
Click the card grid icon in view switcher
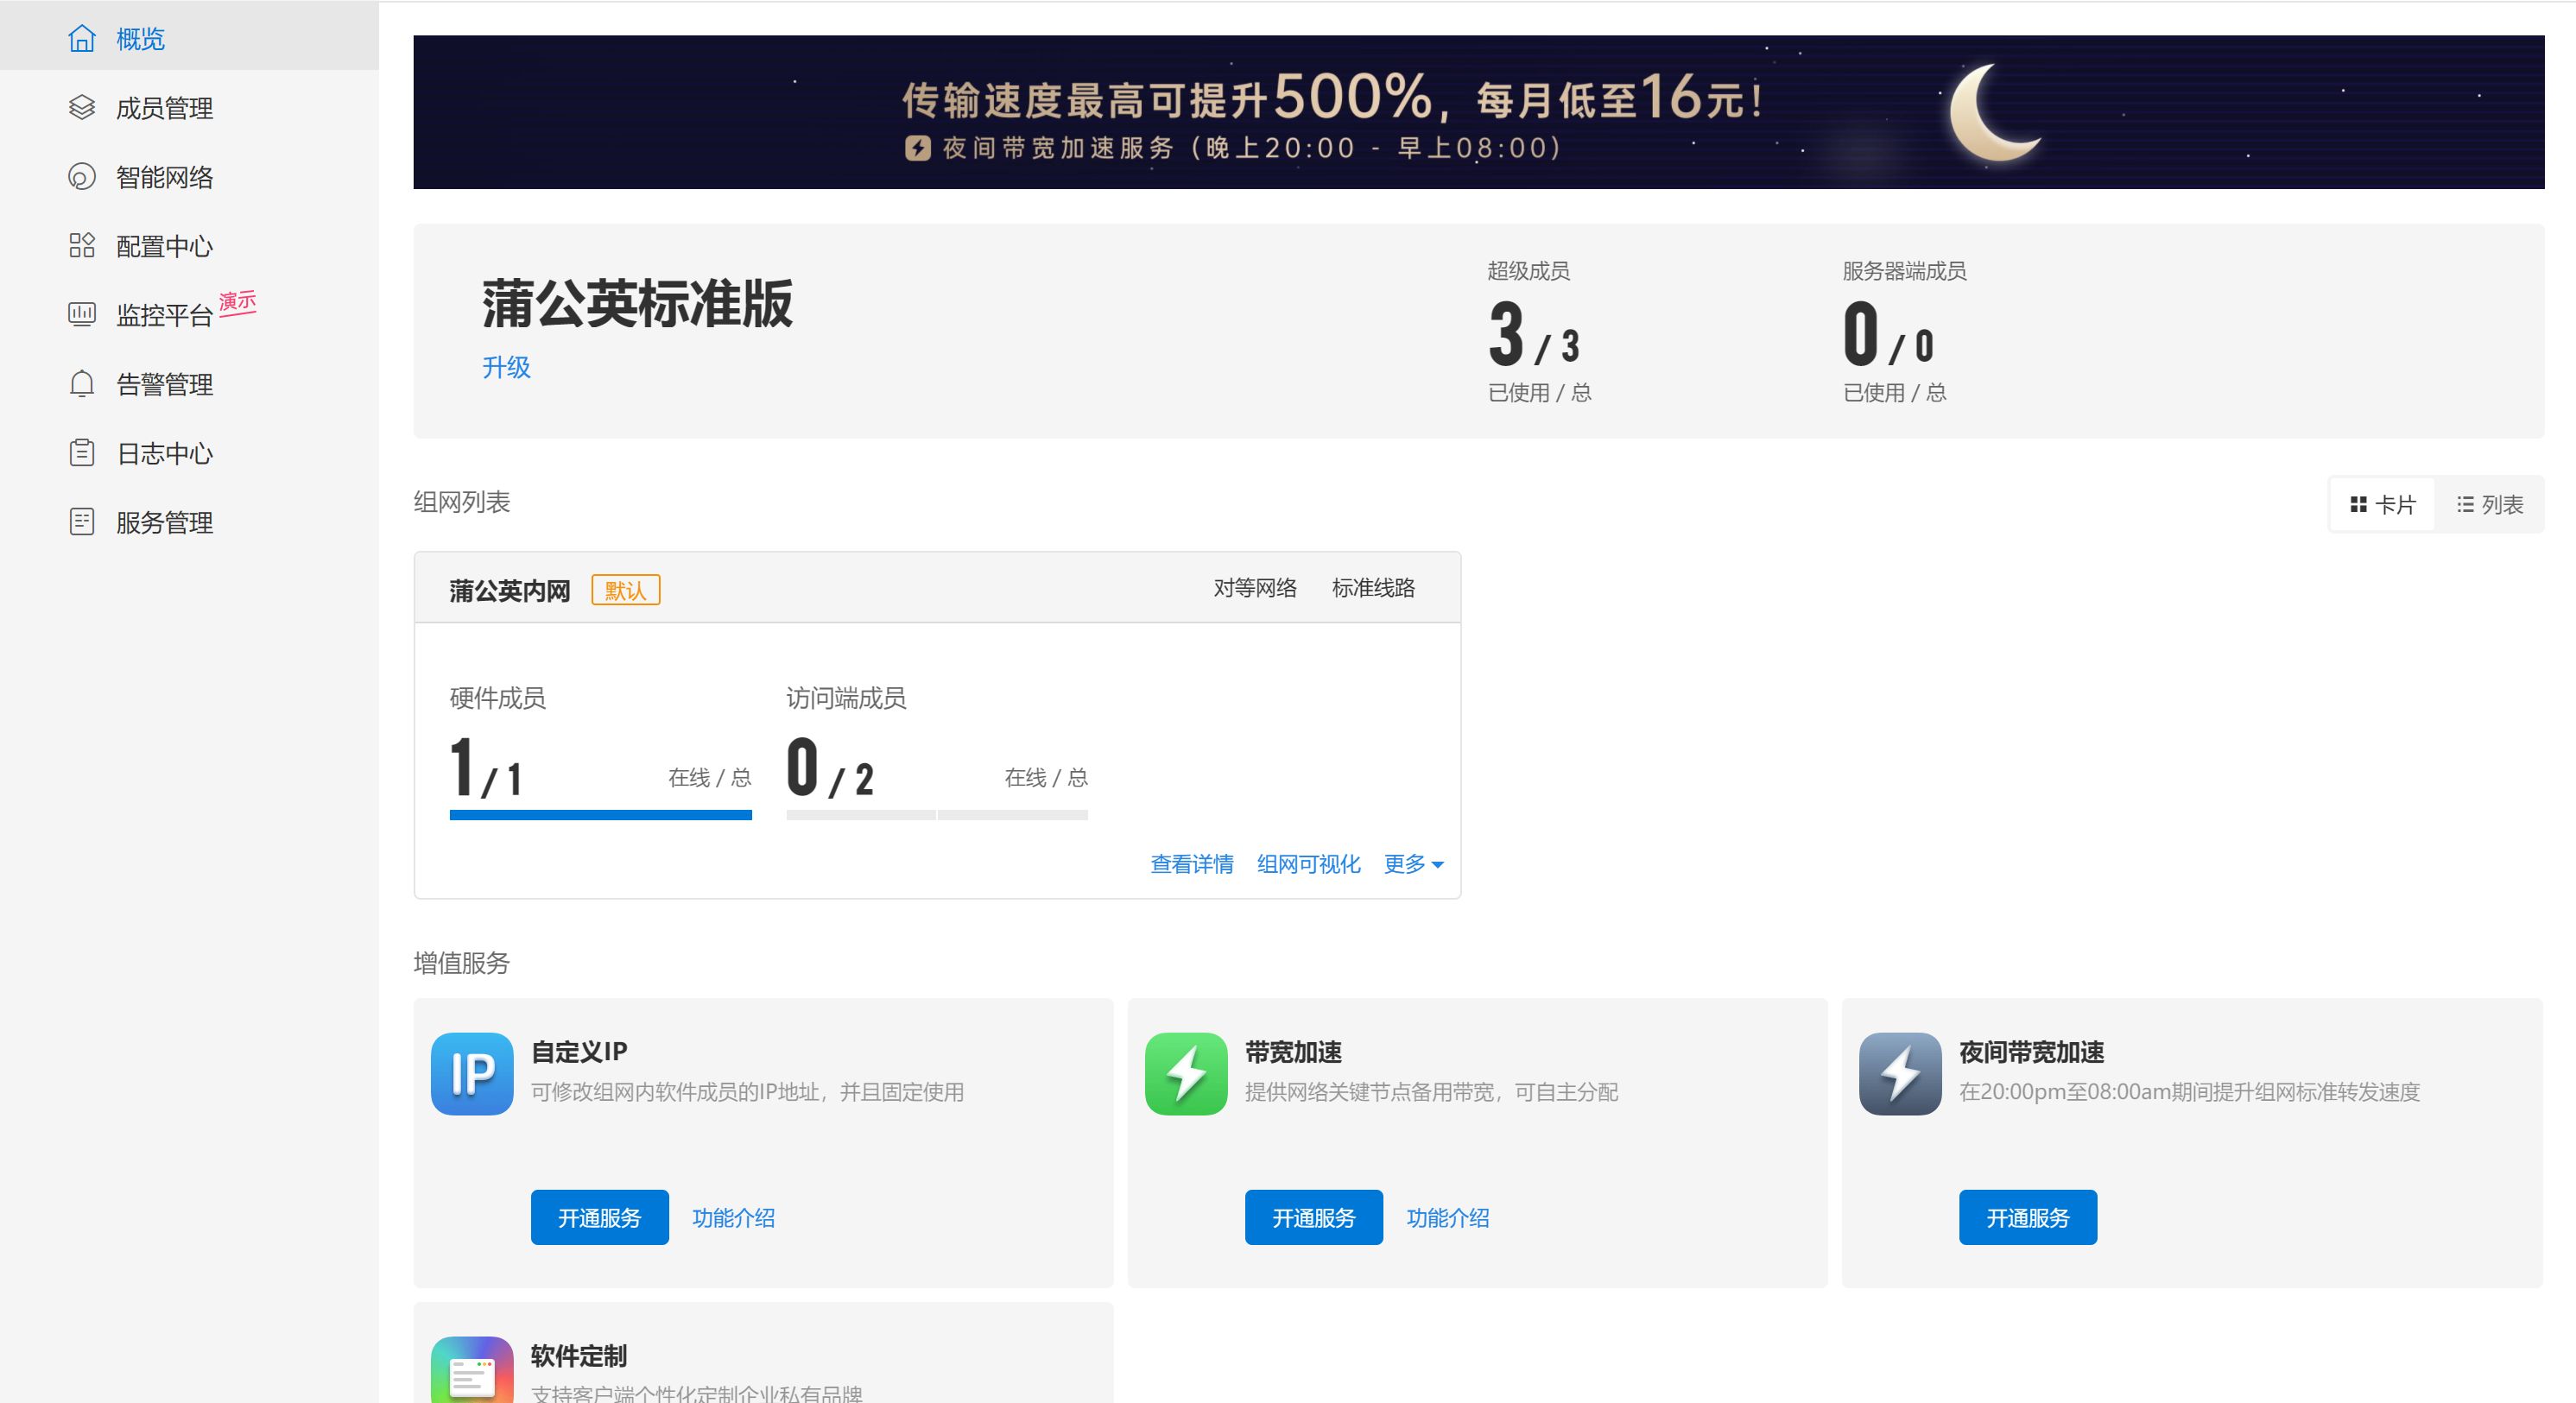[2358, 505]
